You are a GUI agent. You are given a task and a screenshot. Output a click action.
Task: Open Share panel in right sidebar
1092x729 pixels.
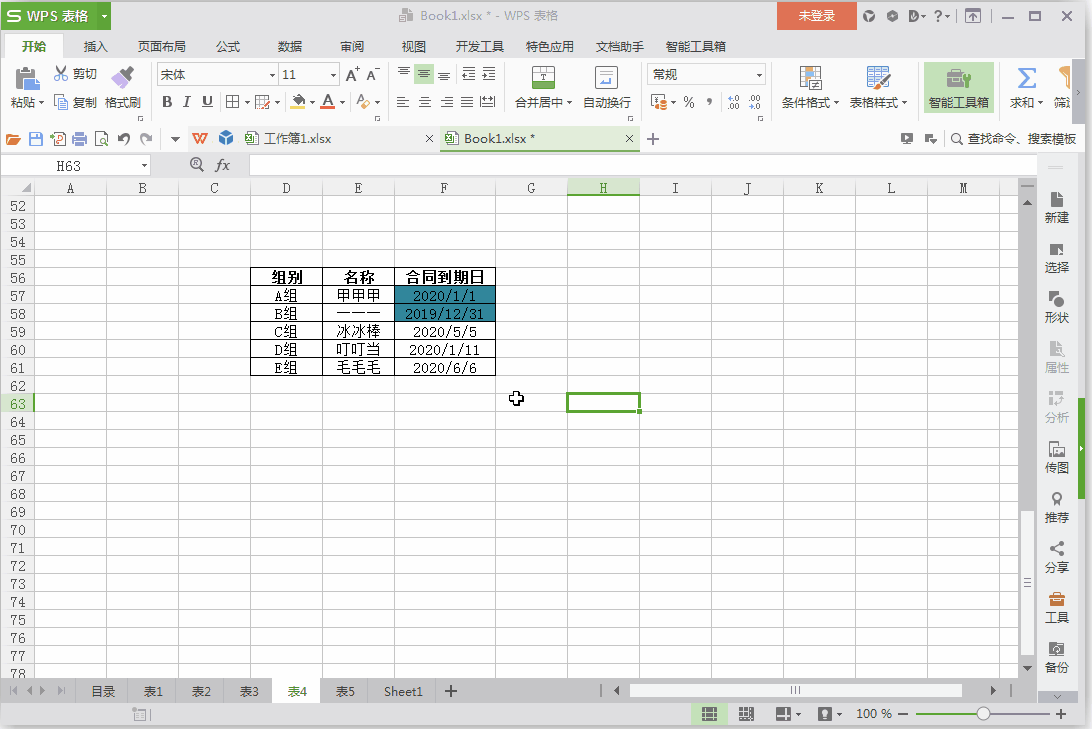[x=1056, y=557]
